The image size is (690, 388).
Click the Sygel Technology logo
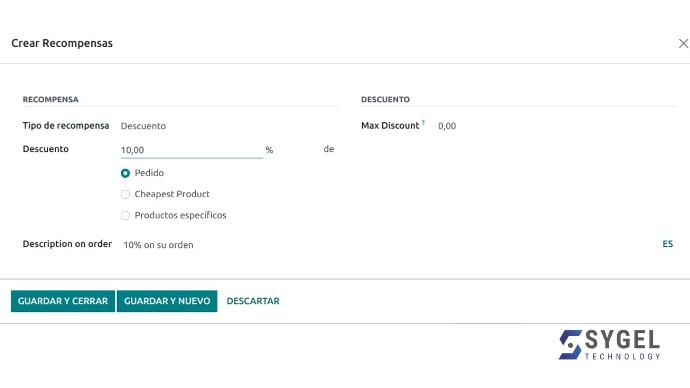609,344
